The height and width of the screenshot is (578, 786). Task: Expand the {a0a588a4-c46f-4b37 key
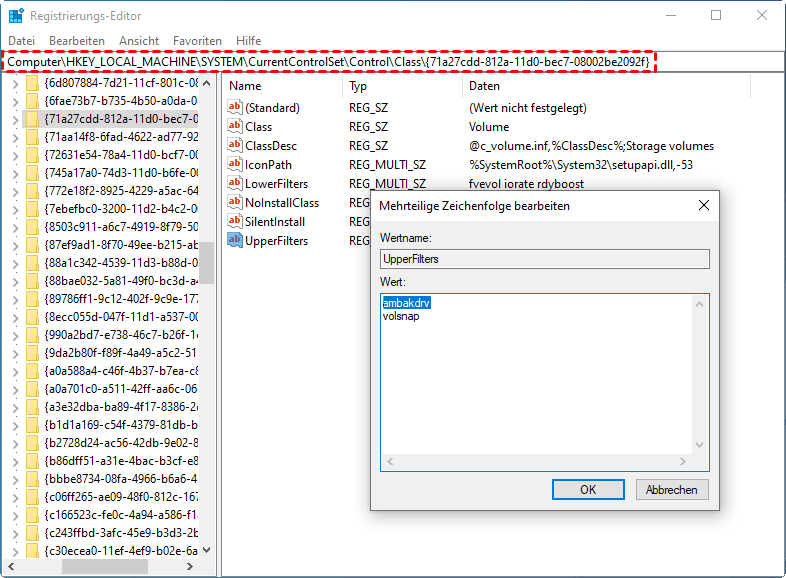pos(15,371)
